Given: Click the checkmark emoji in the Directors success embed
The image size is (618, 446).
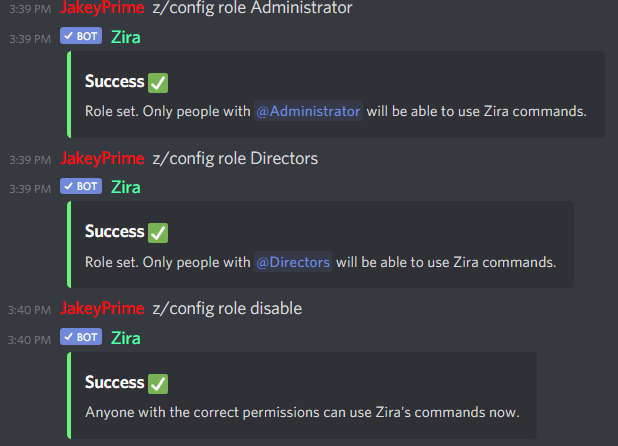Looking at the screenshot, I should pos(158,233).
